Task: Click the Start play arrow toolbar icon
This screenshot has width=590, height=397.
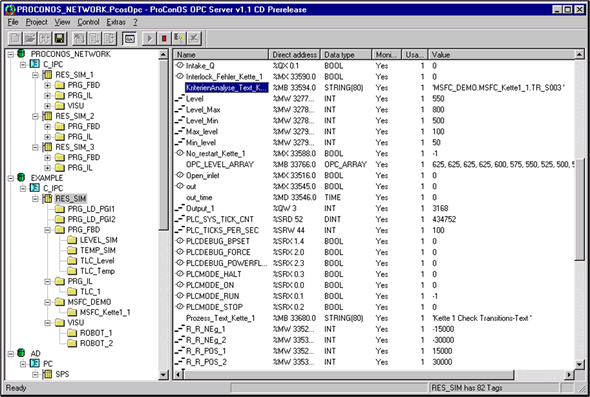Action: pos(149,38)
